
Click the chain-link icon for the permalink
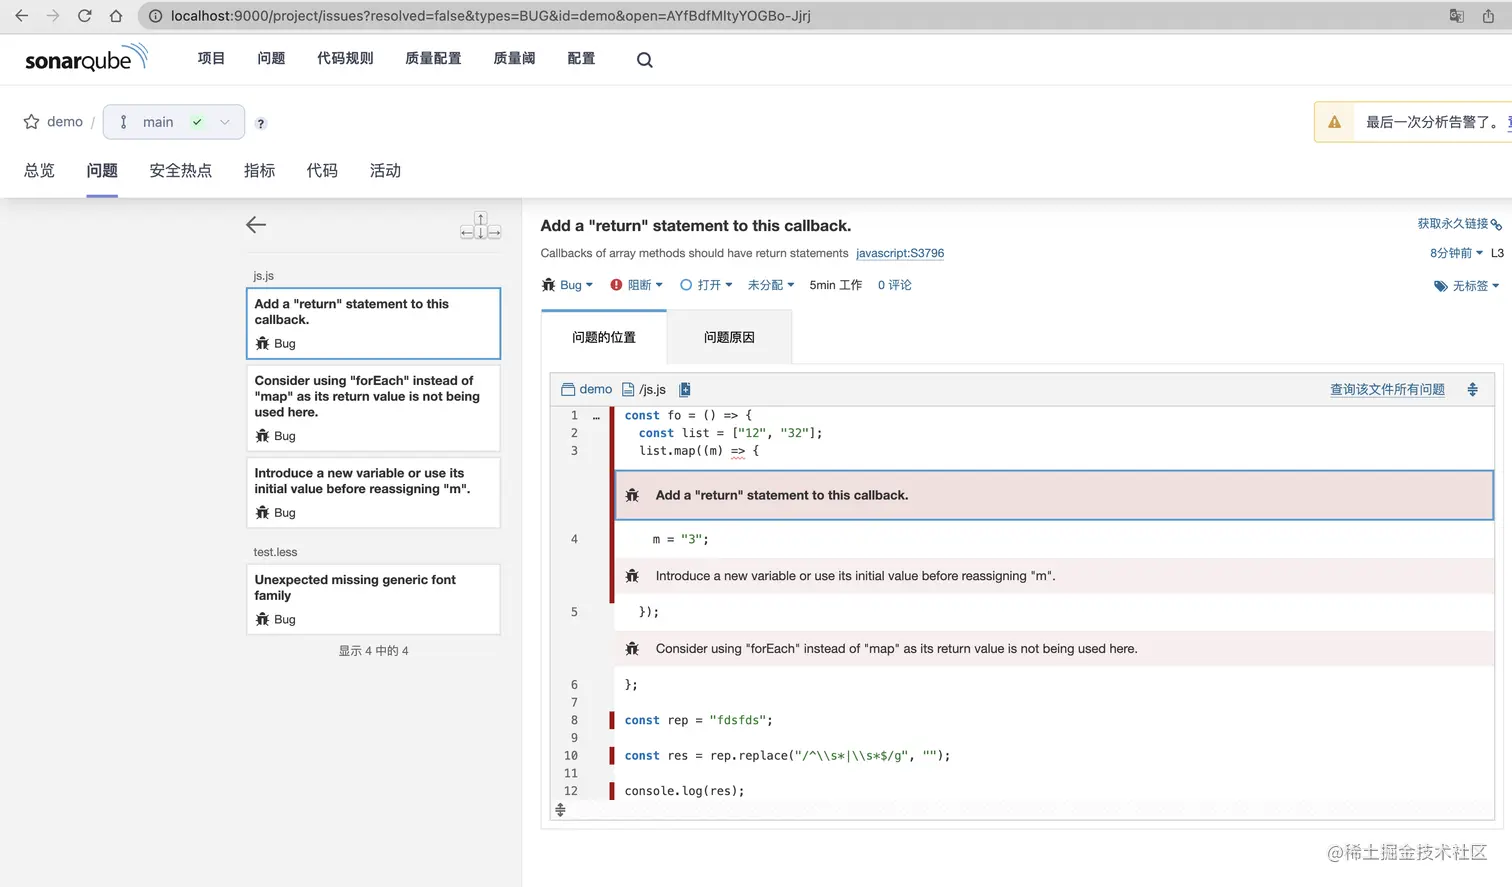click(1496, 225)
